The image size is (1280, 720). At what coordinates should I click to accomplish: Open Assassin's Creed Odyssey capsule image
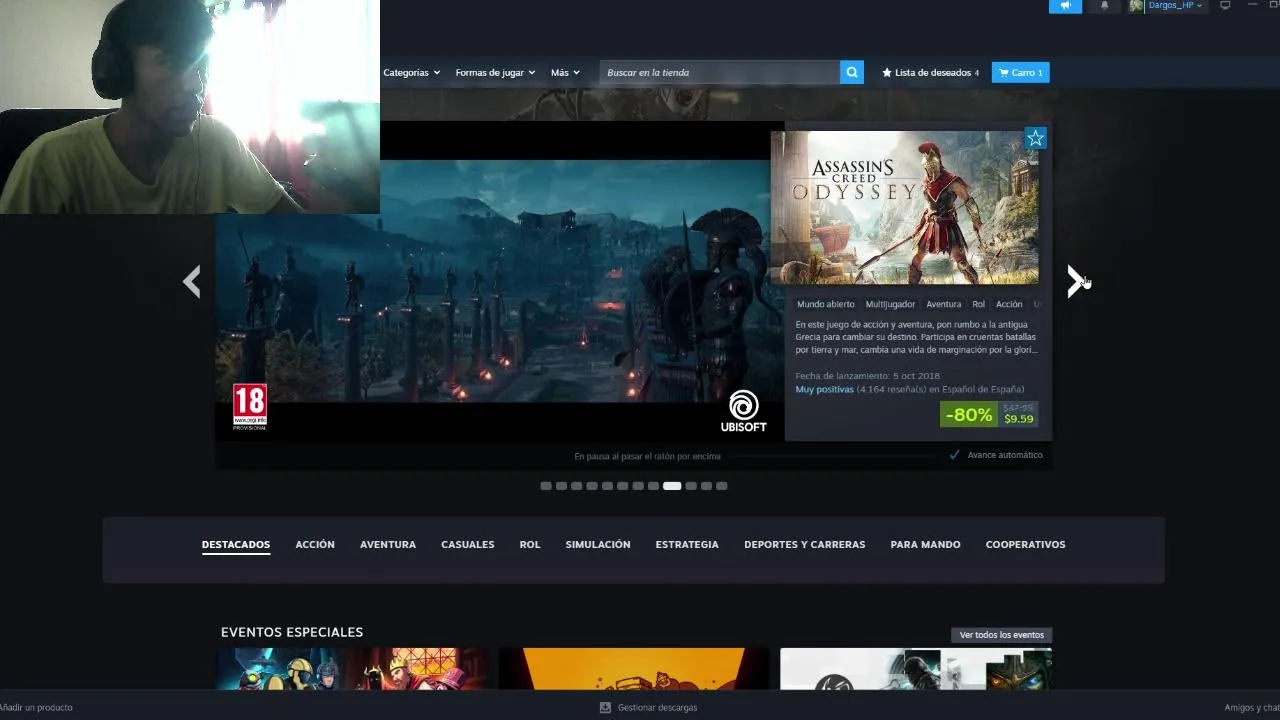click(x=905, y=207)
